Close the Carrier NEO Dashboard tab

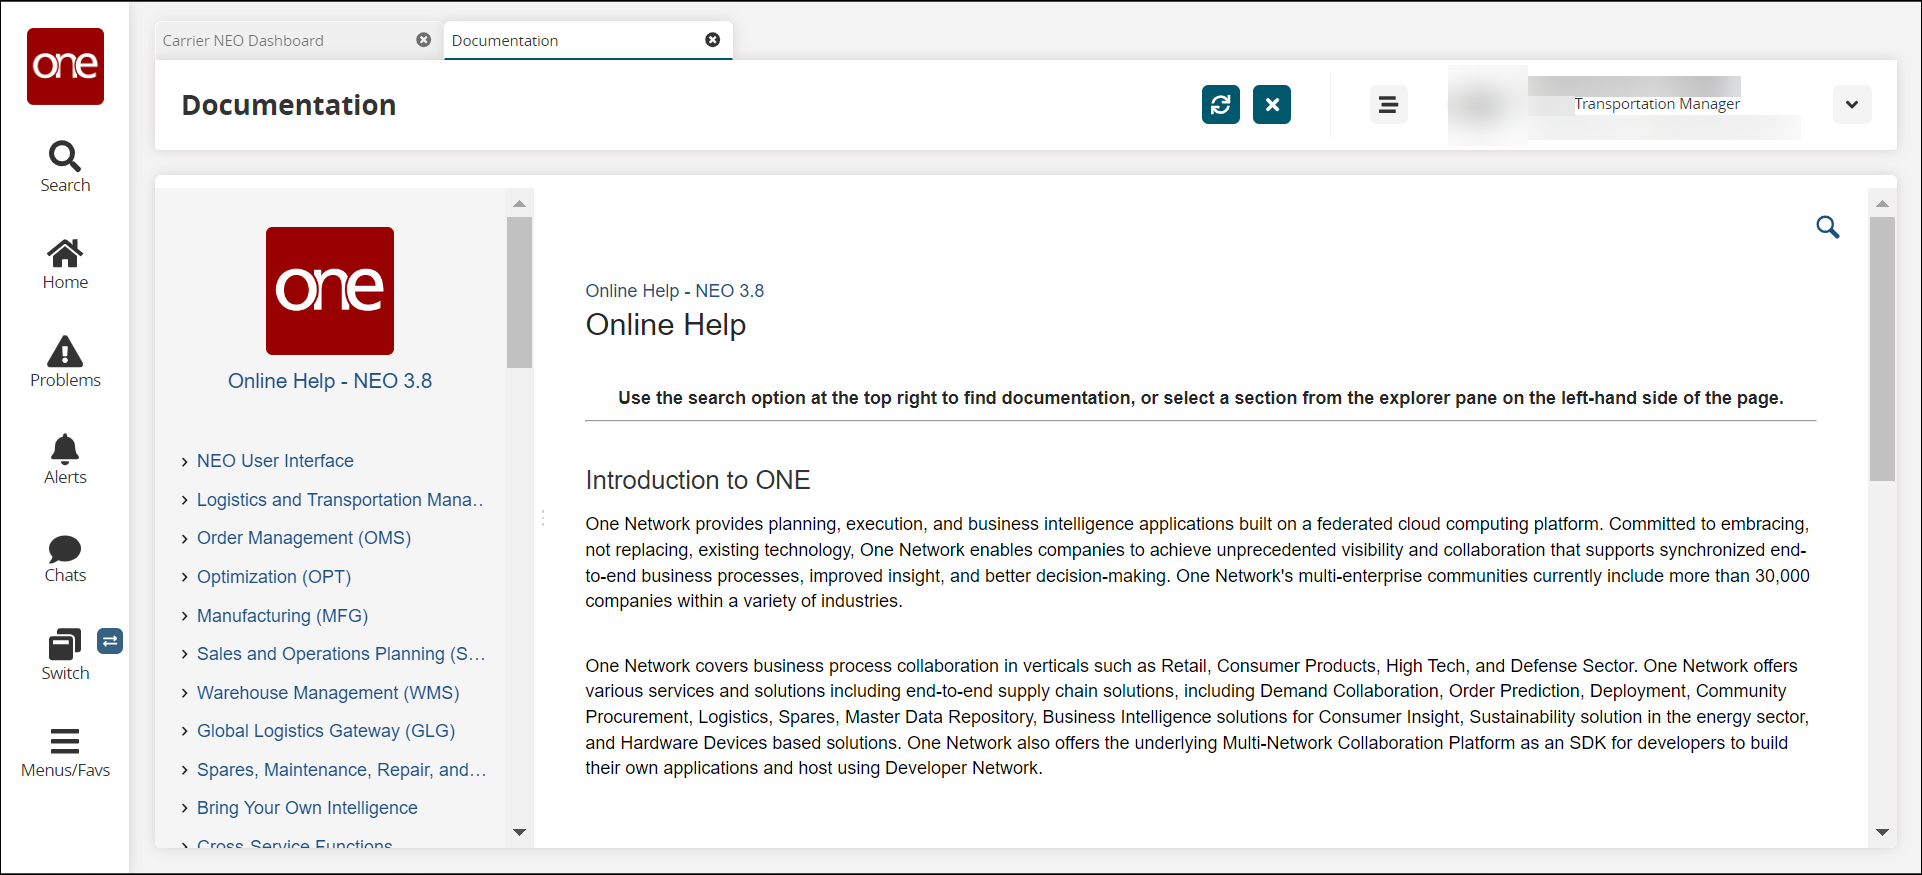click(424, 40)
